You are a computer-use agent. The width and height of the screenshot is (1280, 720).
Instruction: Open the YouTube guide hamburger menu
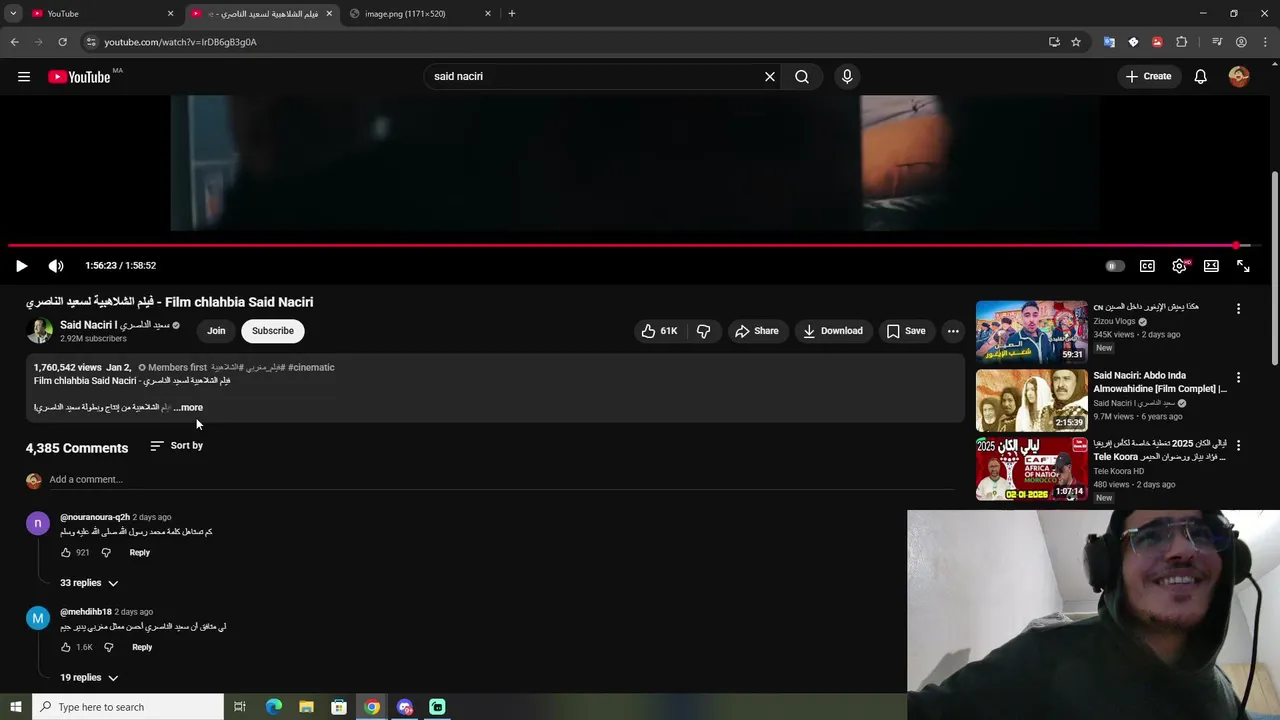[24, 77]
